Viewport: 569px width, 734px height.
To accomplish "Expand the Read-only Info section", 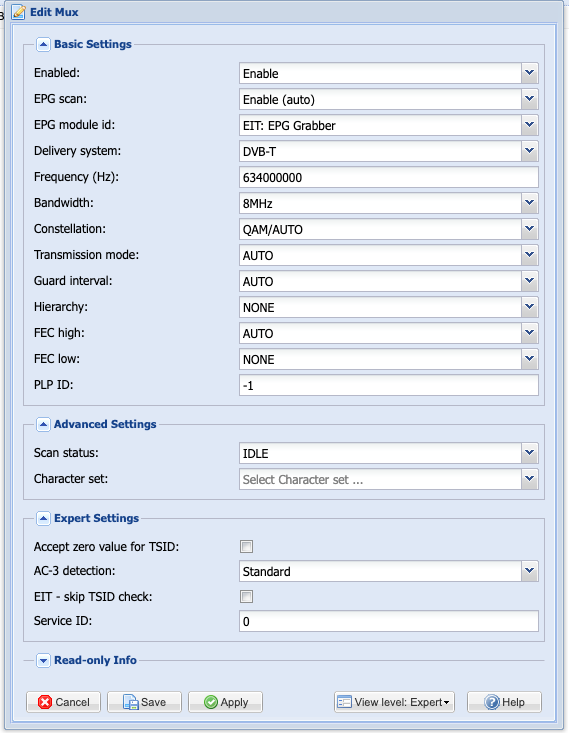I will click(x=43, y=661).
